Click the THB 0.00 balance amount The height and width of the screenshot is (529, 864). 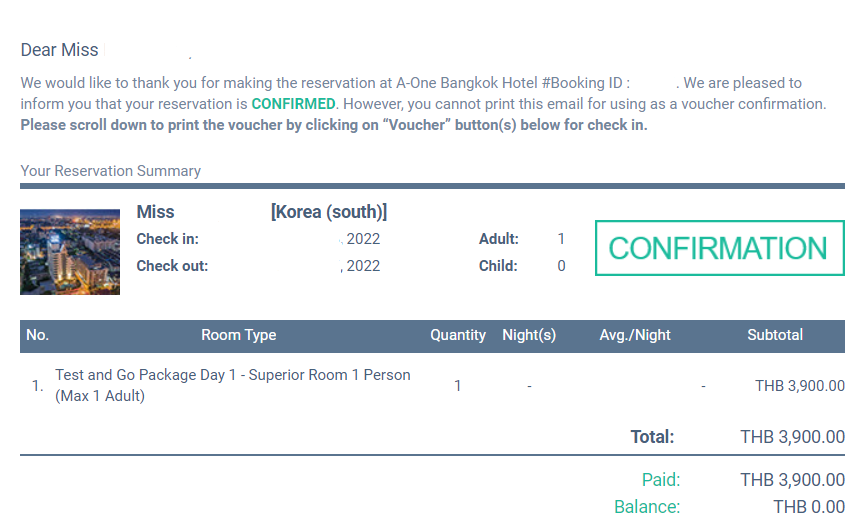tap(809, 507)
